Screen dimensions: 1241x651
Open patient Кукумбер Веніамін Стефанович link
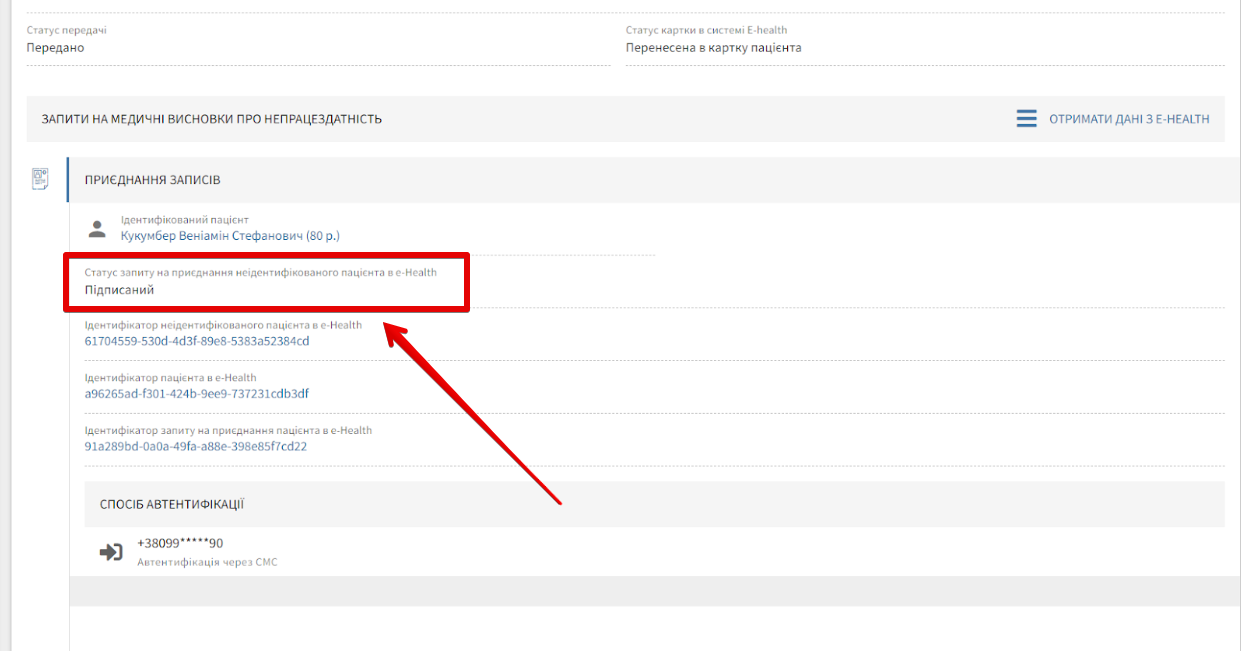[230, 236]
